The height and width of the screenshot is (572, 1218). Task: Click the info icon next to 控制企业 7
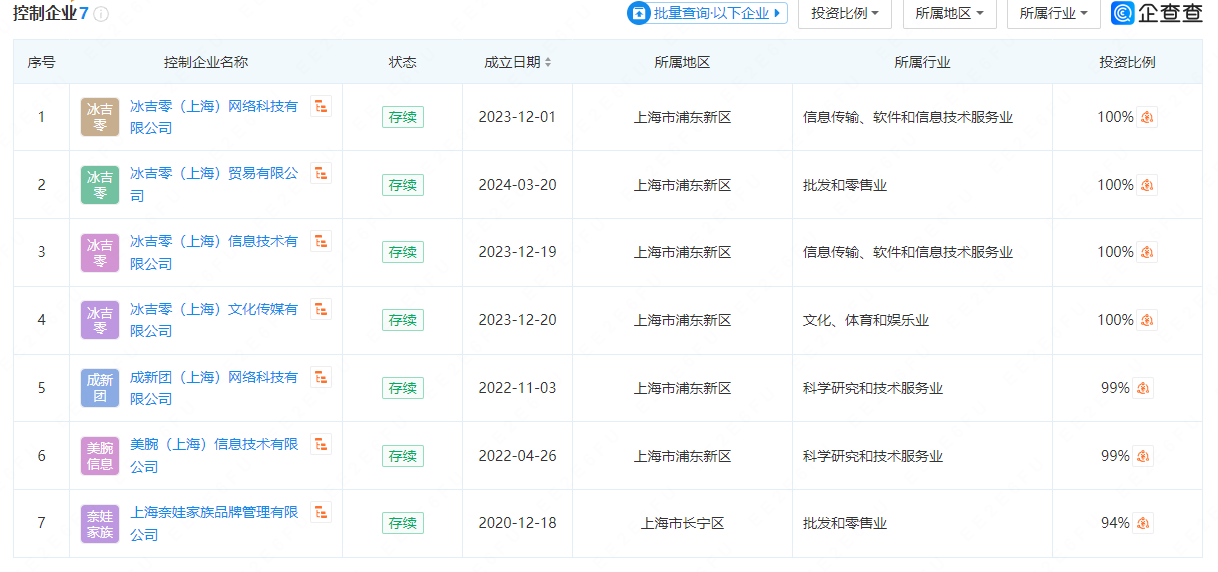pyautogui.click(x=101, y=14)
